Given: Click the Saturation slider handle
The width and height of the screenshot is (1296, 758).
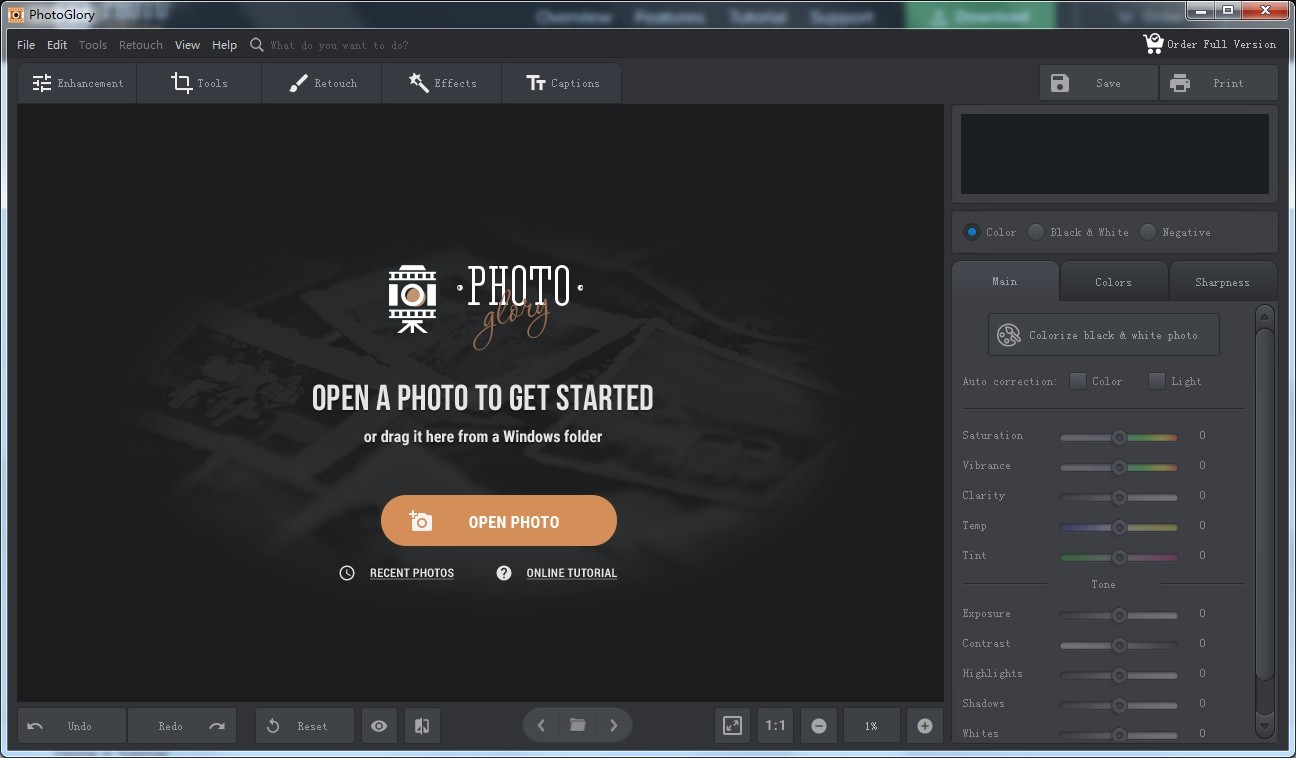Looking at the screenshot, I should tap(1119, 436).
